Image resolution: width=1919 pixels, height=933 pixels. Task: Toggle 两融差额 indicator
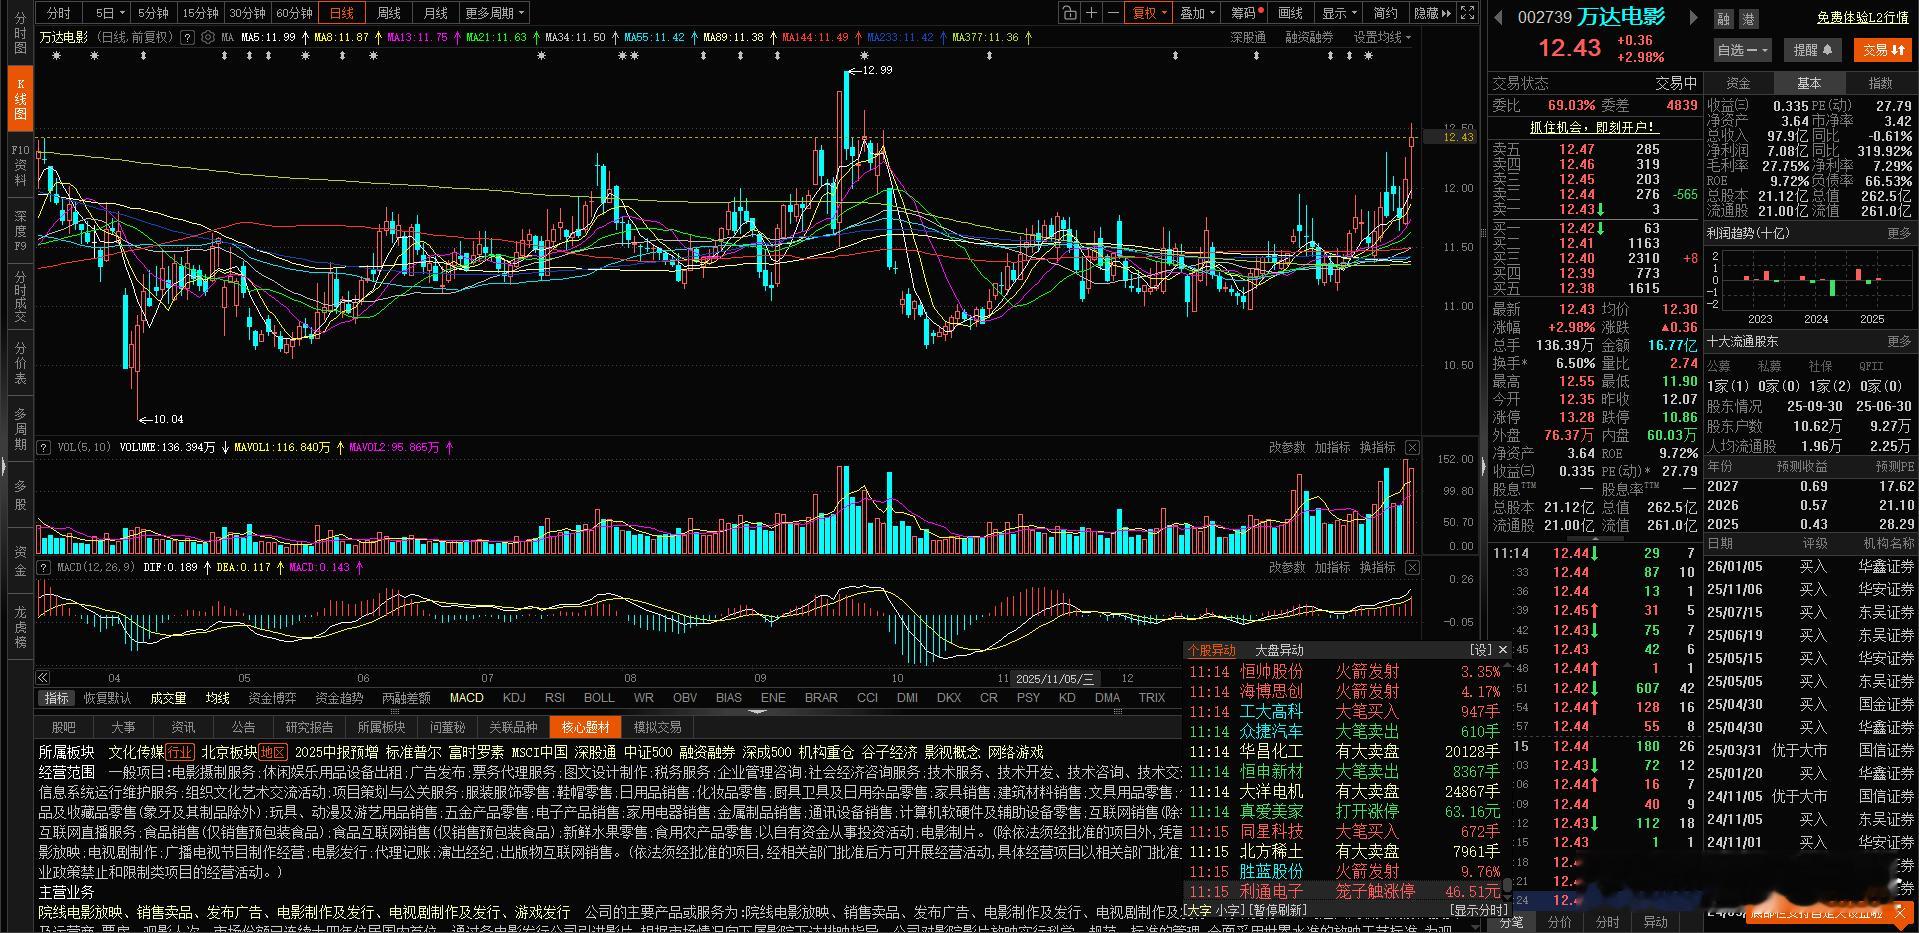coord(406,698)
